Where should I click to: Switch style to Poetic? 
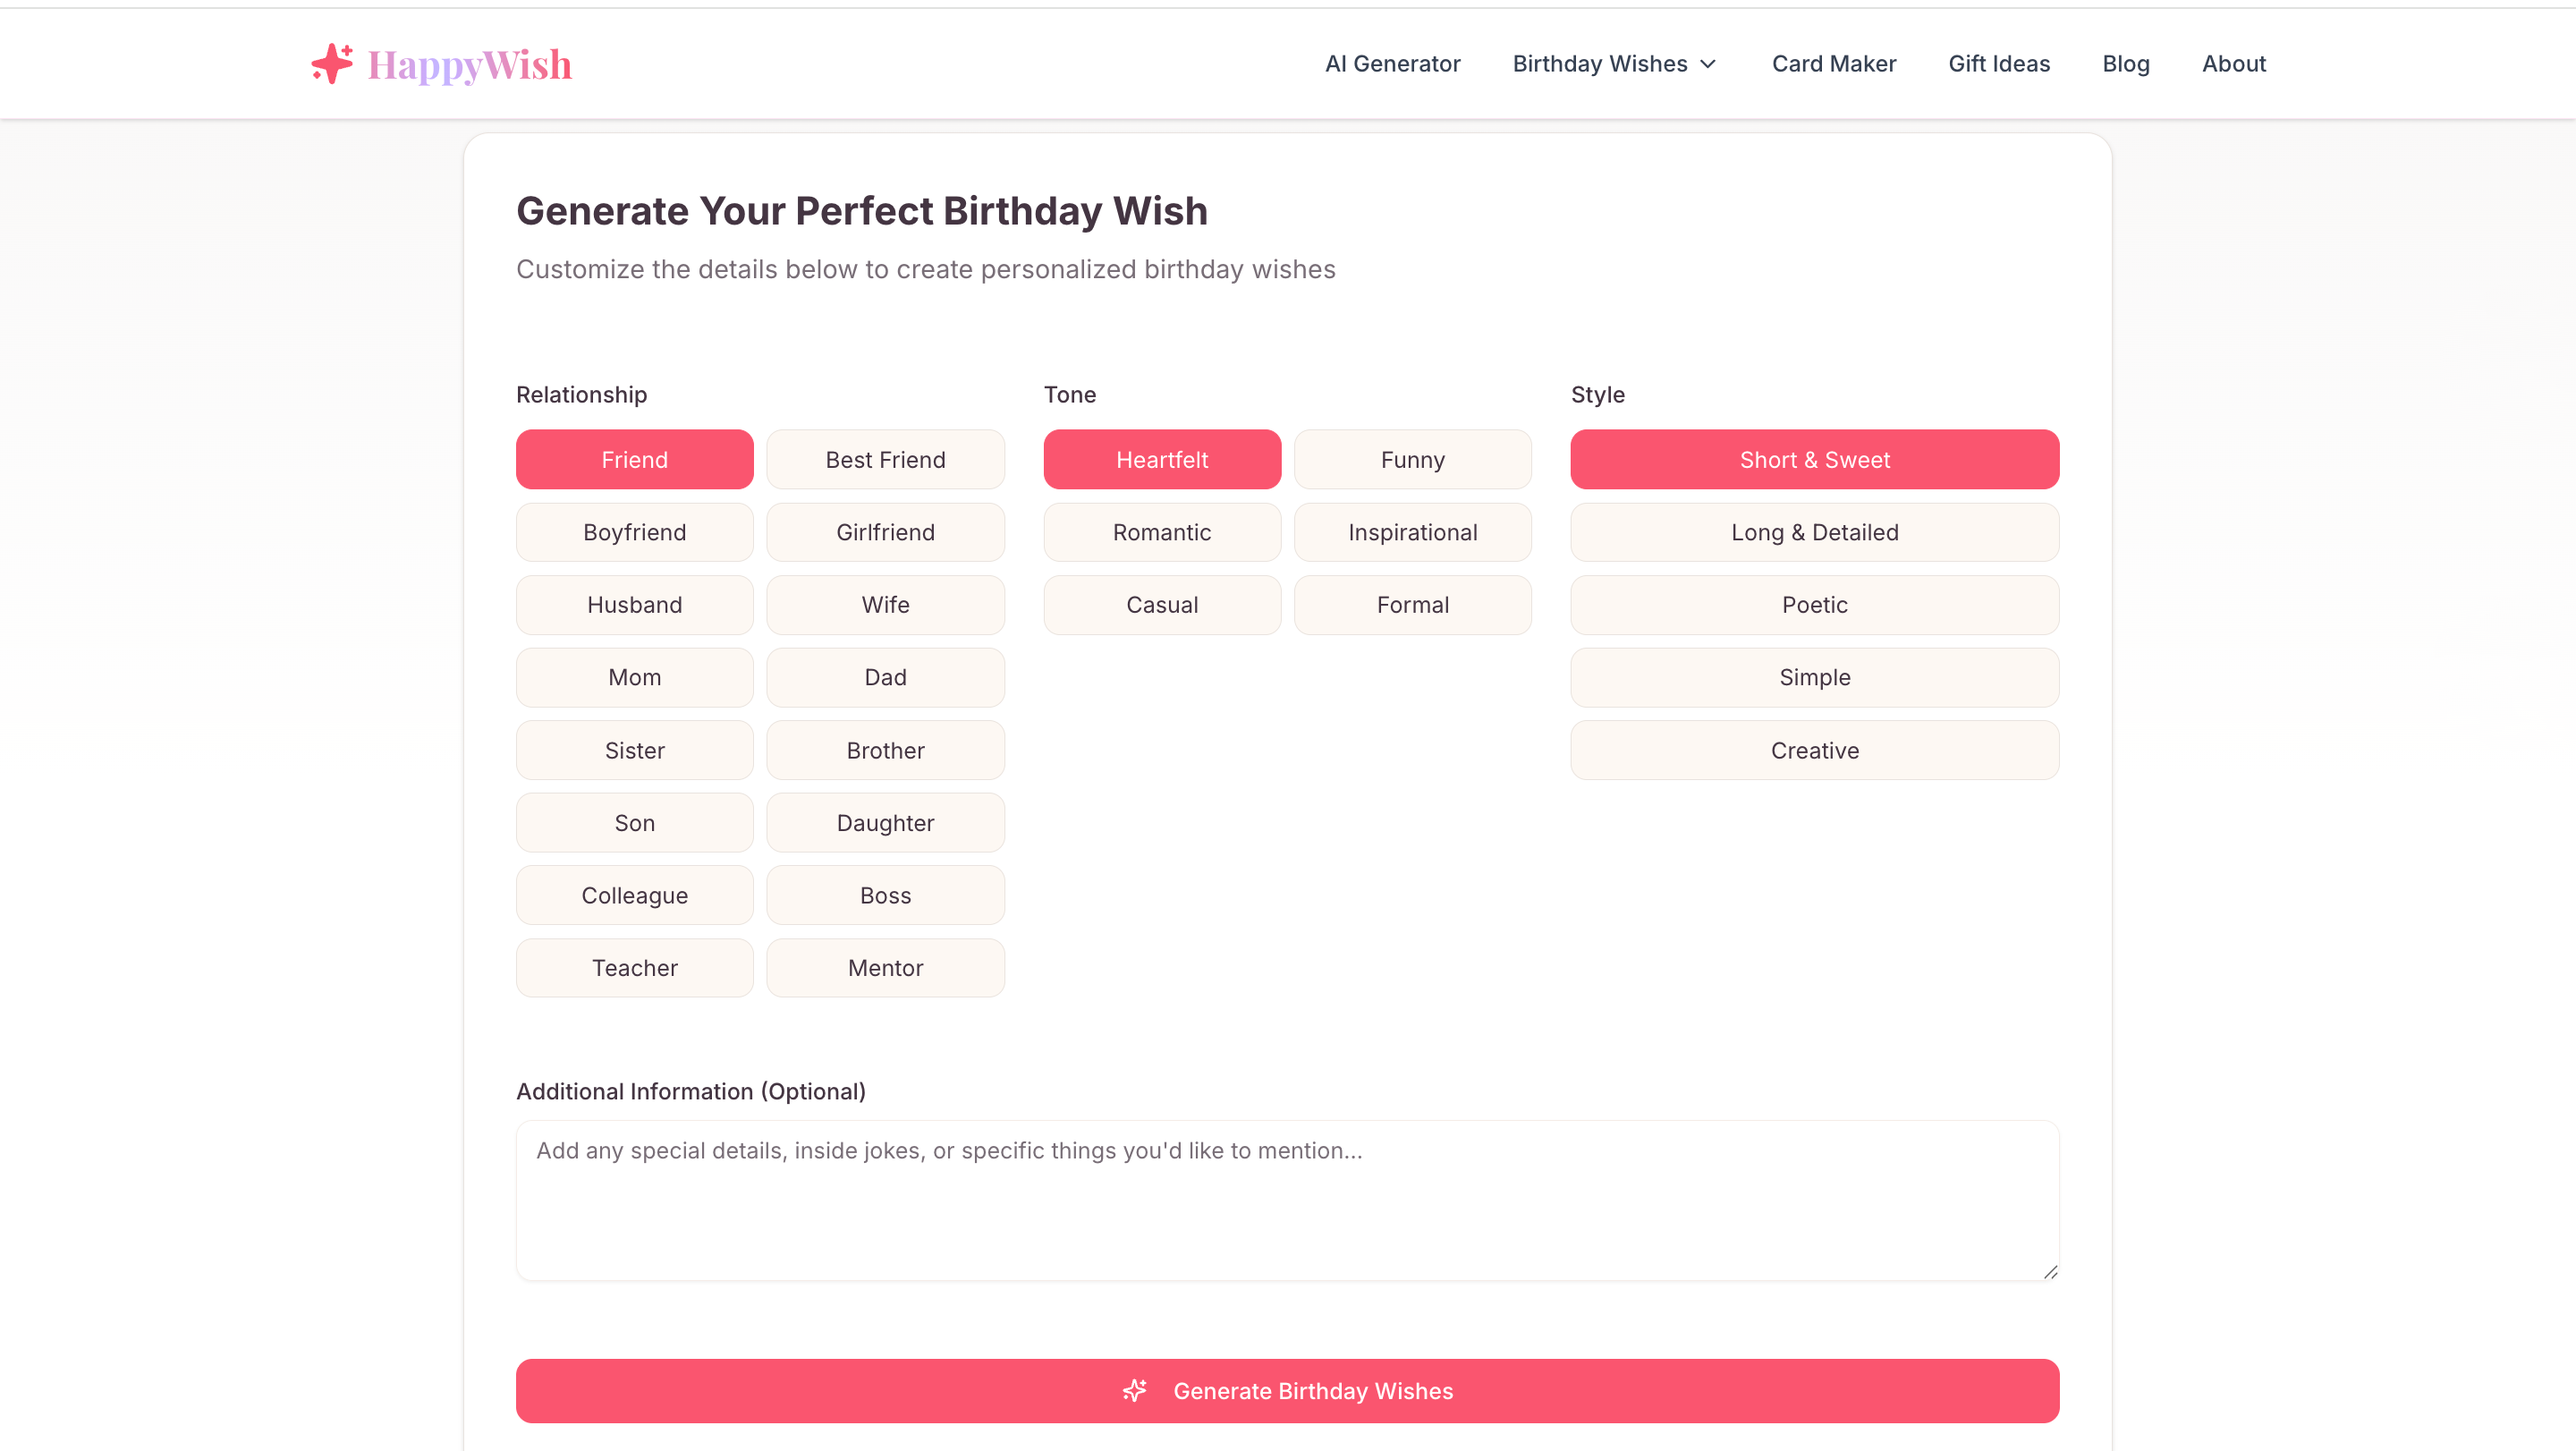coord(1813,604)
